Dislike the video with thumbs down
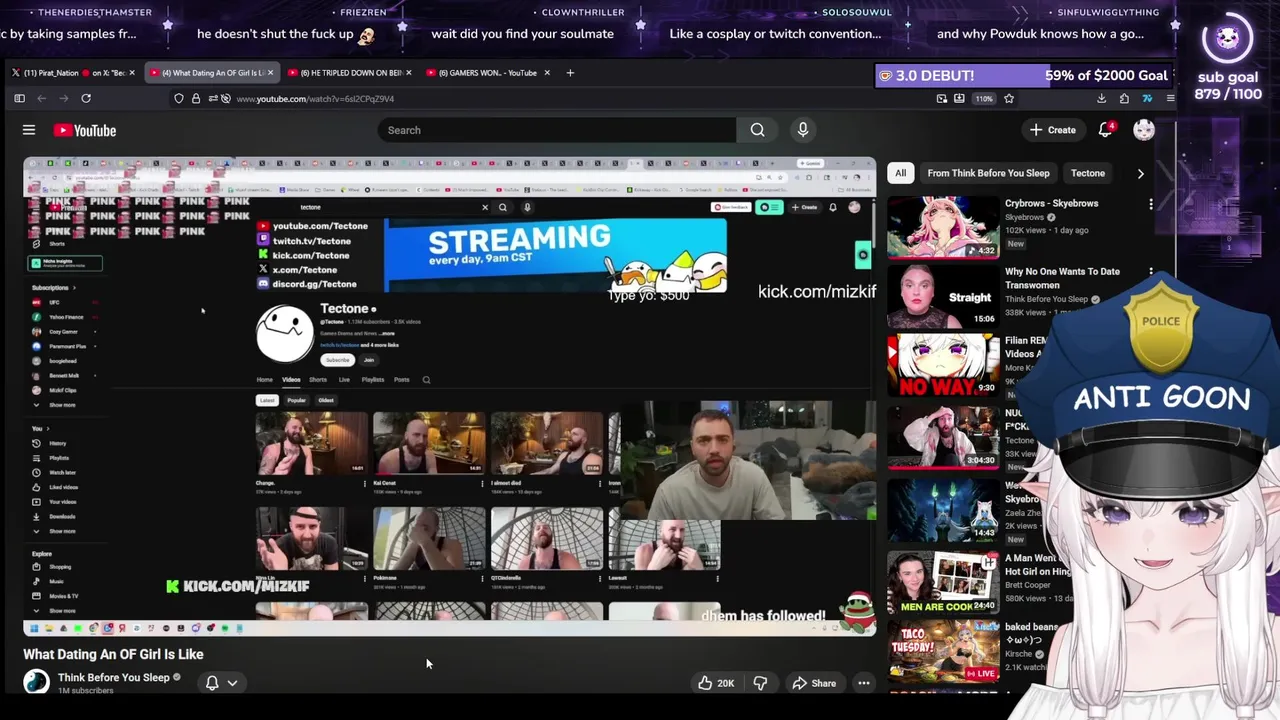1280x720 pixels. click(760, 683)
